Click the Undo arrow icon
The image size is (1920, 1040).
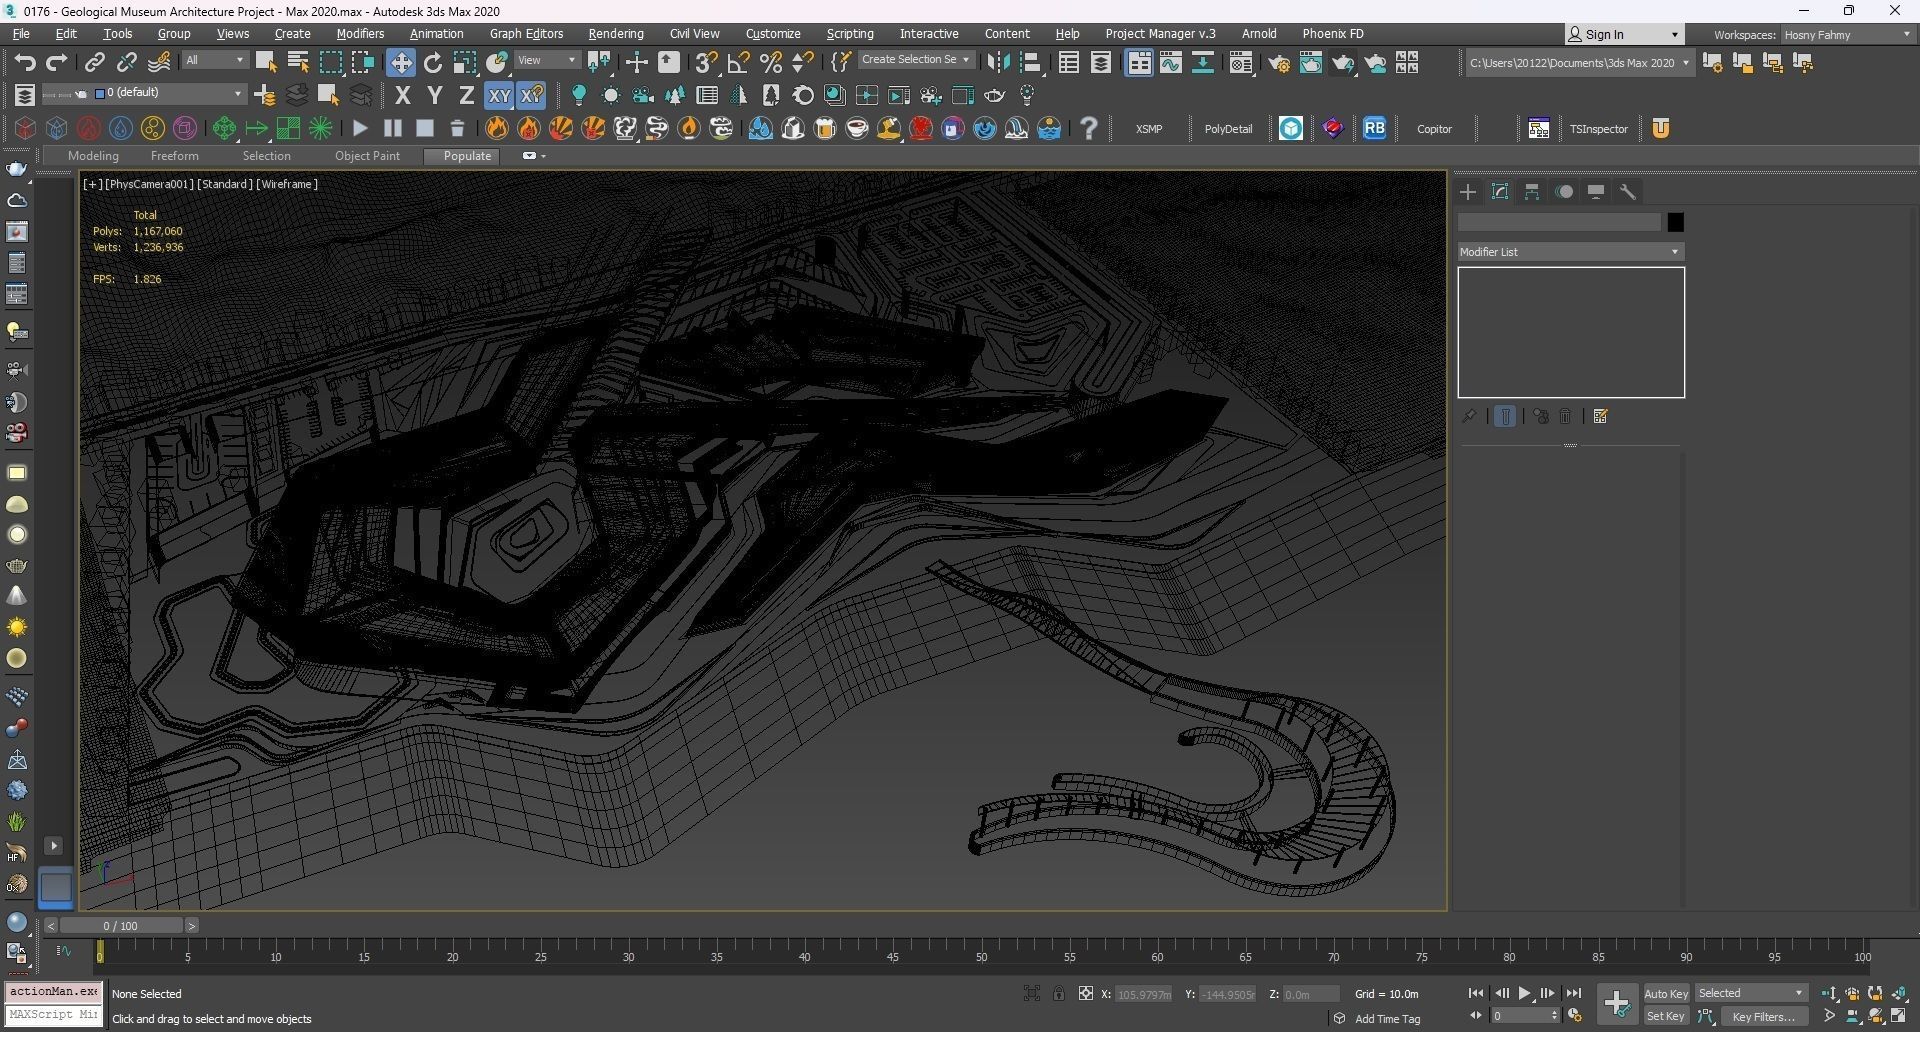click(25, 62)
